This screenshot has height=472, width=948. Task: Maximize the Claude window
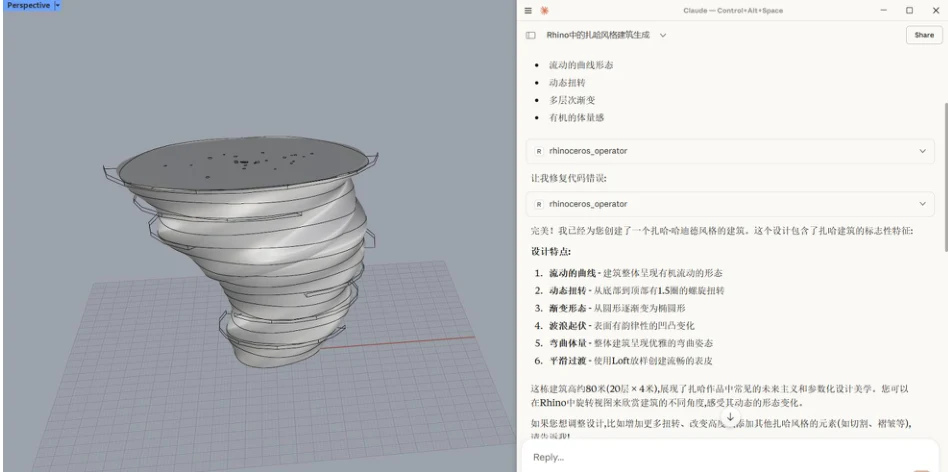tap(909, 10)
